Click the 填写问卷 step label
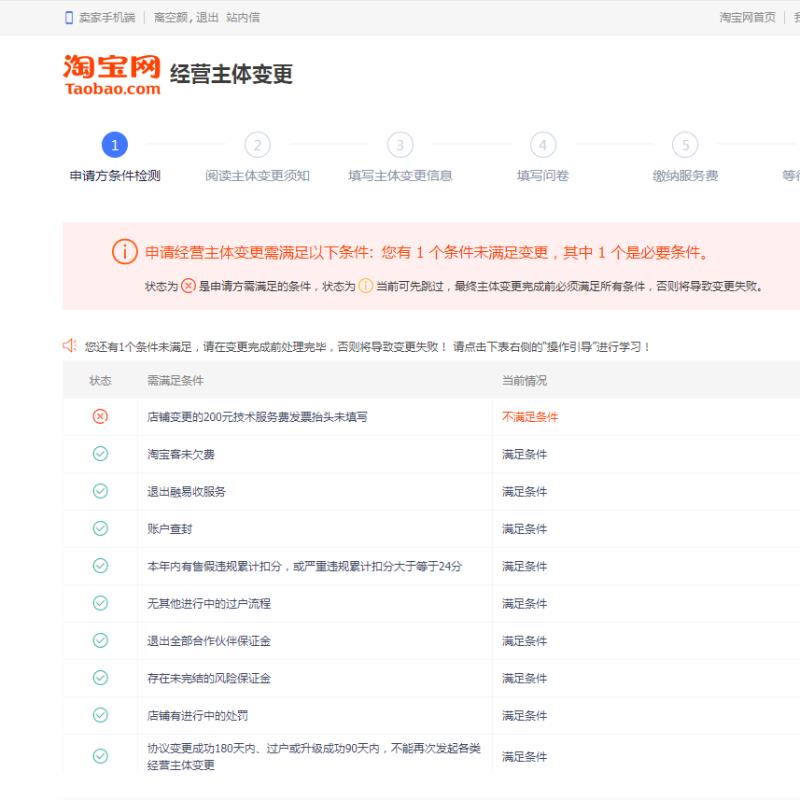 pyautogui.click(x=543, y=176)
